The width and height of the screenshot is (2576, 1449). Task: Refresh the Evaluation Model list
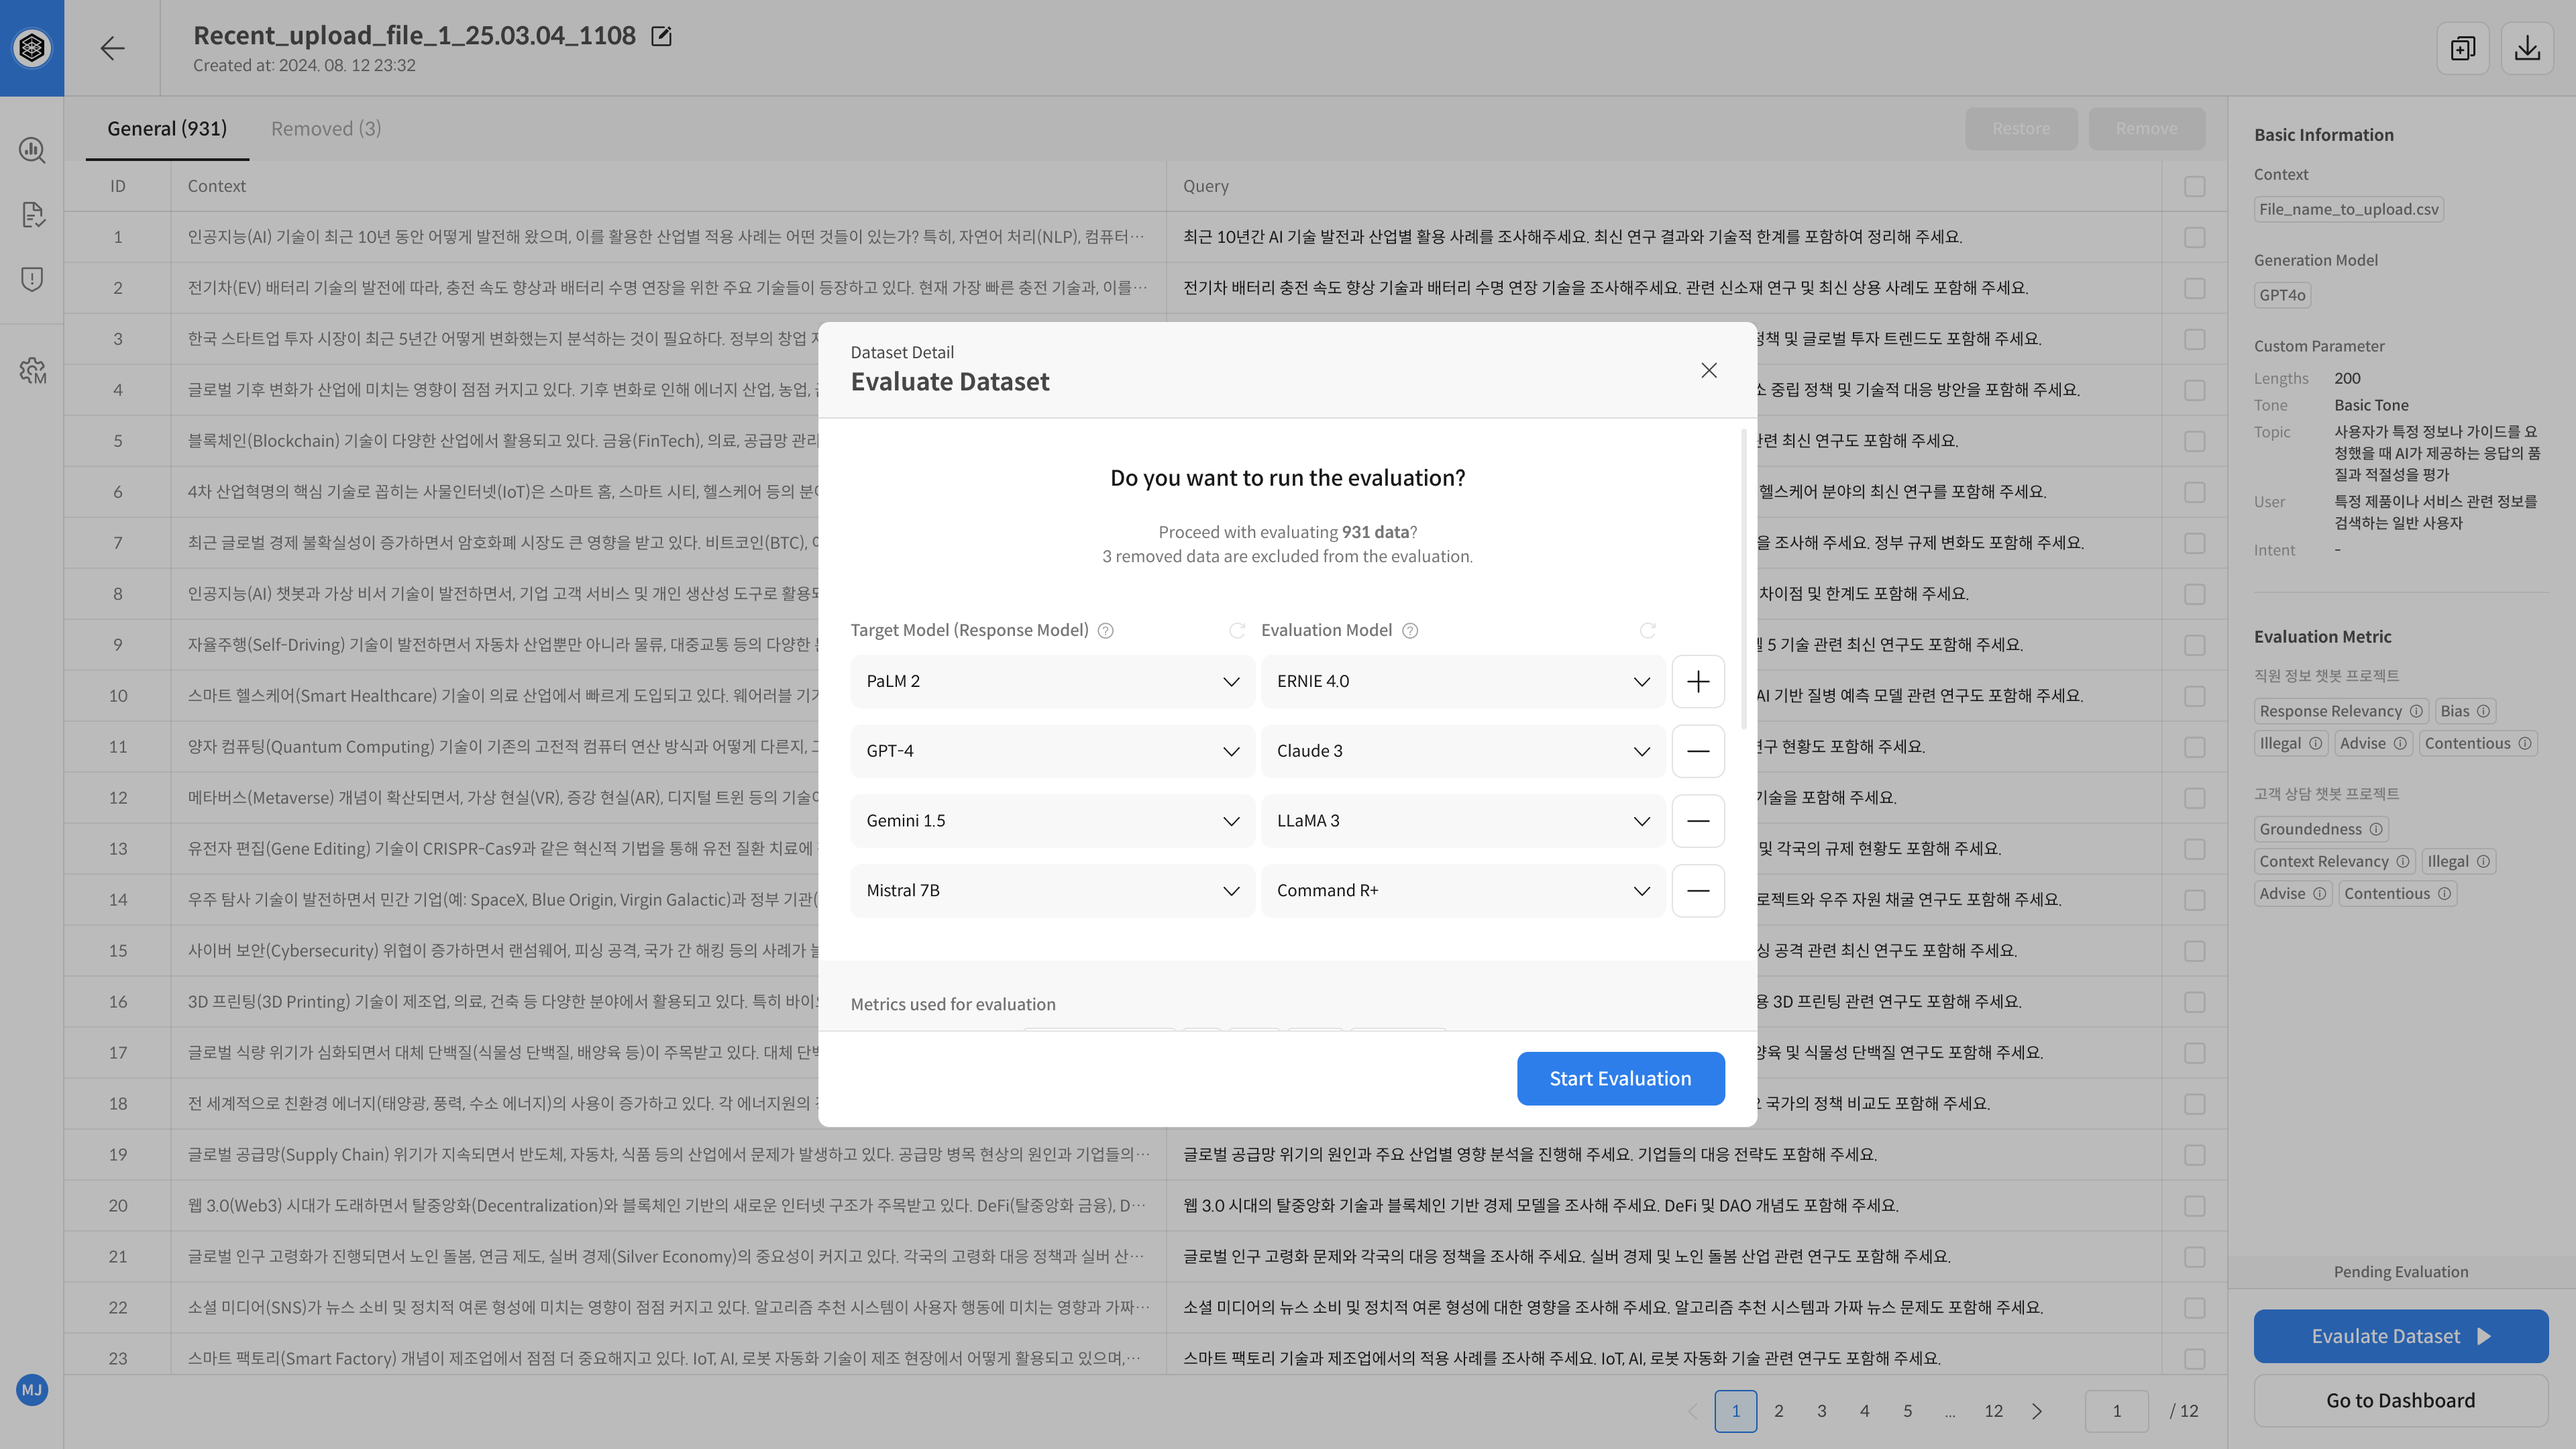(x=1648, y=630)
